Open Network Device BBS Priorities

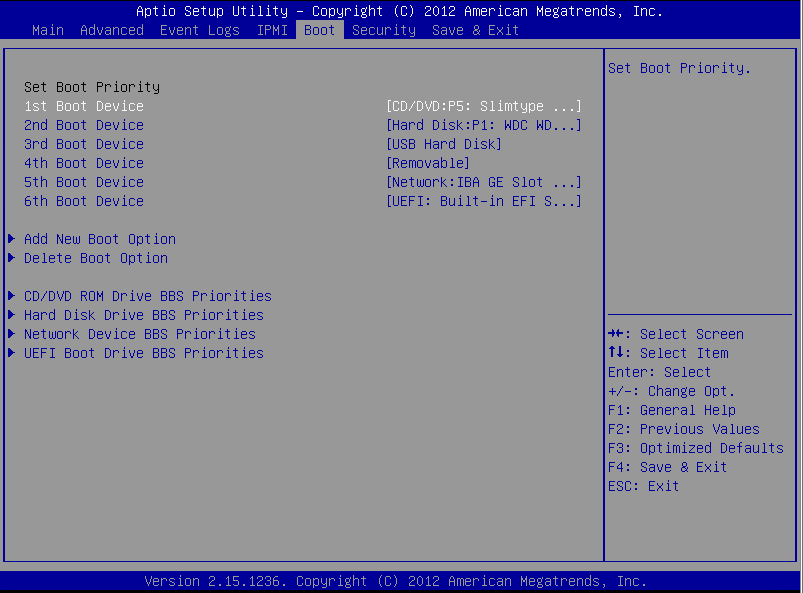139,334
